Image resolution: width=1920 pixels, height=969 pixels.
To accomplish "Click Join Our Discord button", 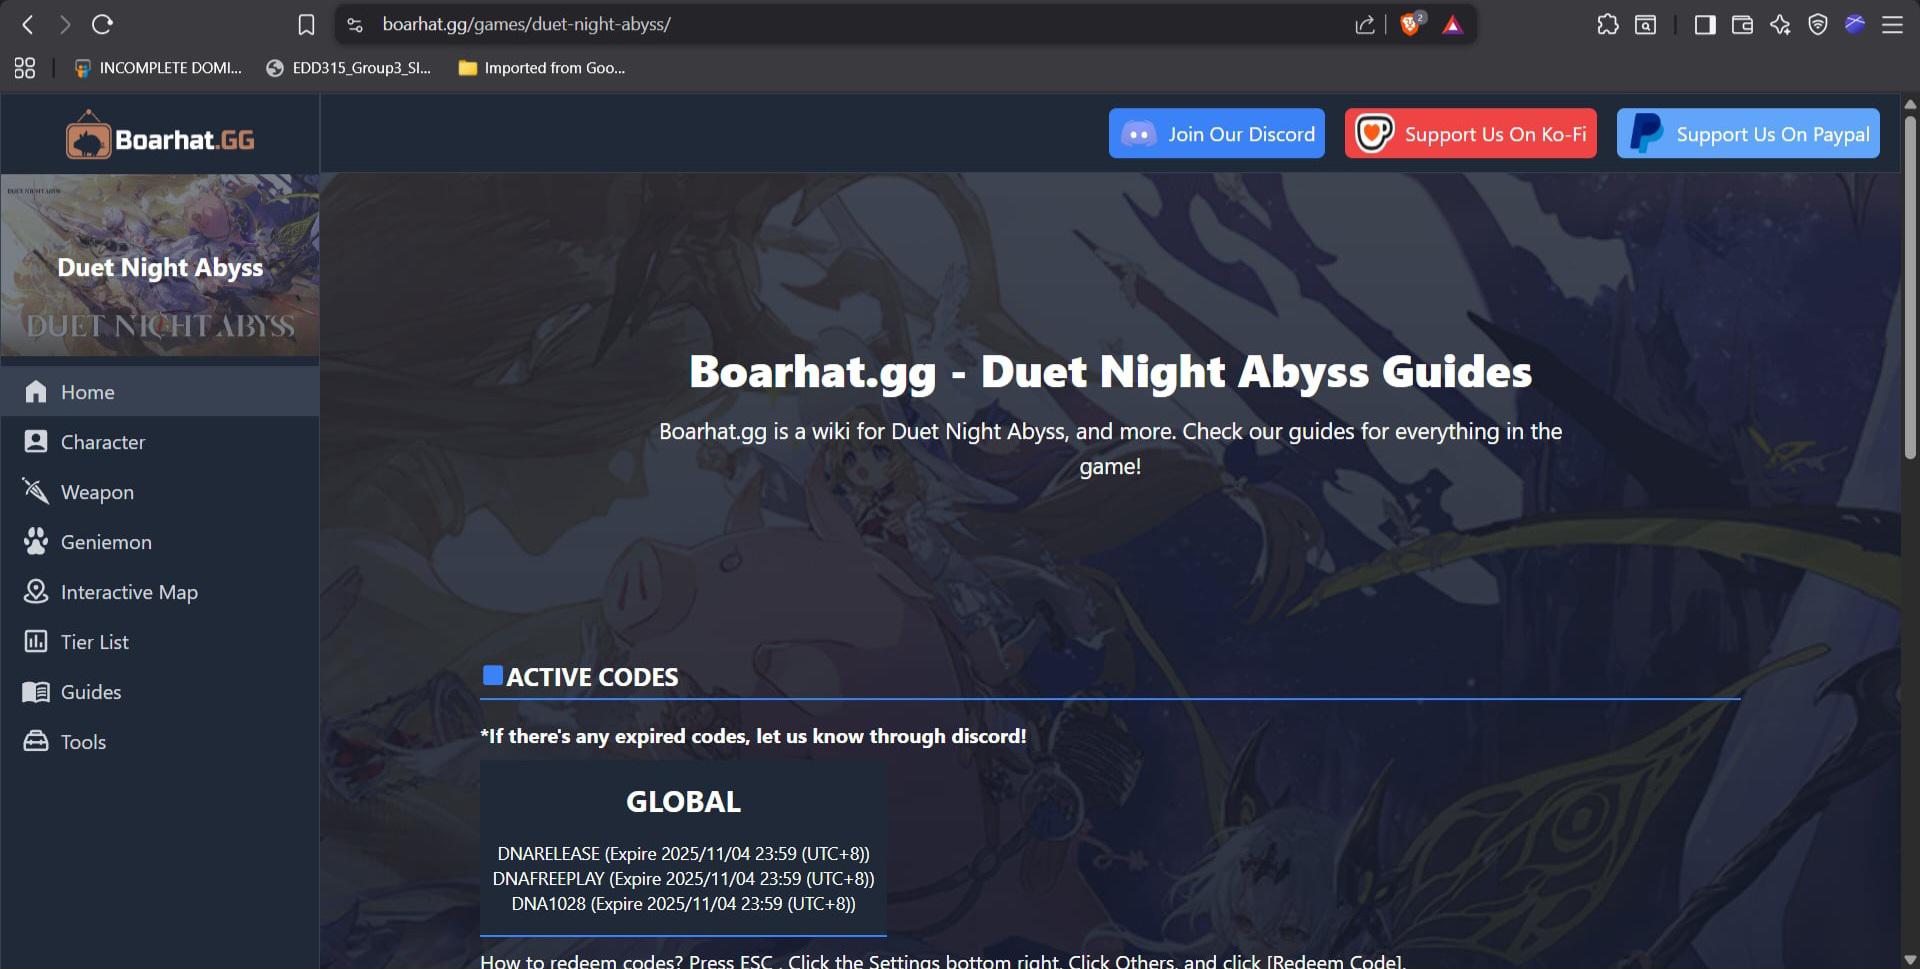I will (x=1216, y=134).
